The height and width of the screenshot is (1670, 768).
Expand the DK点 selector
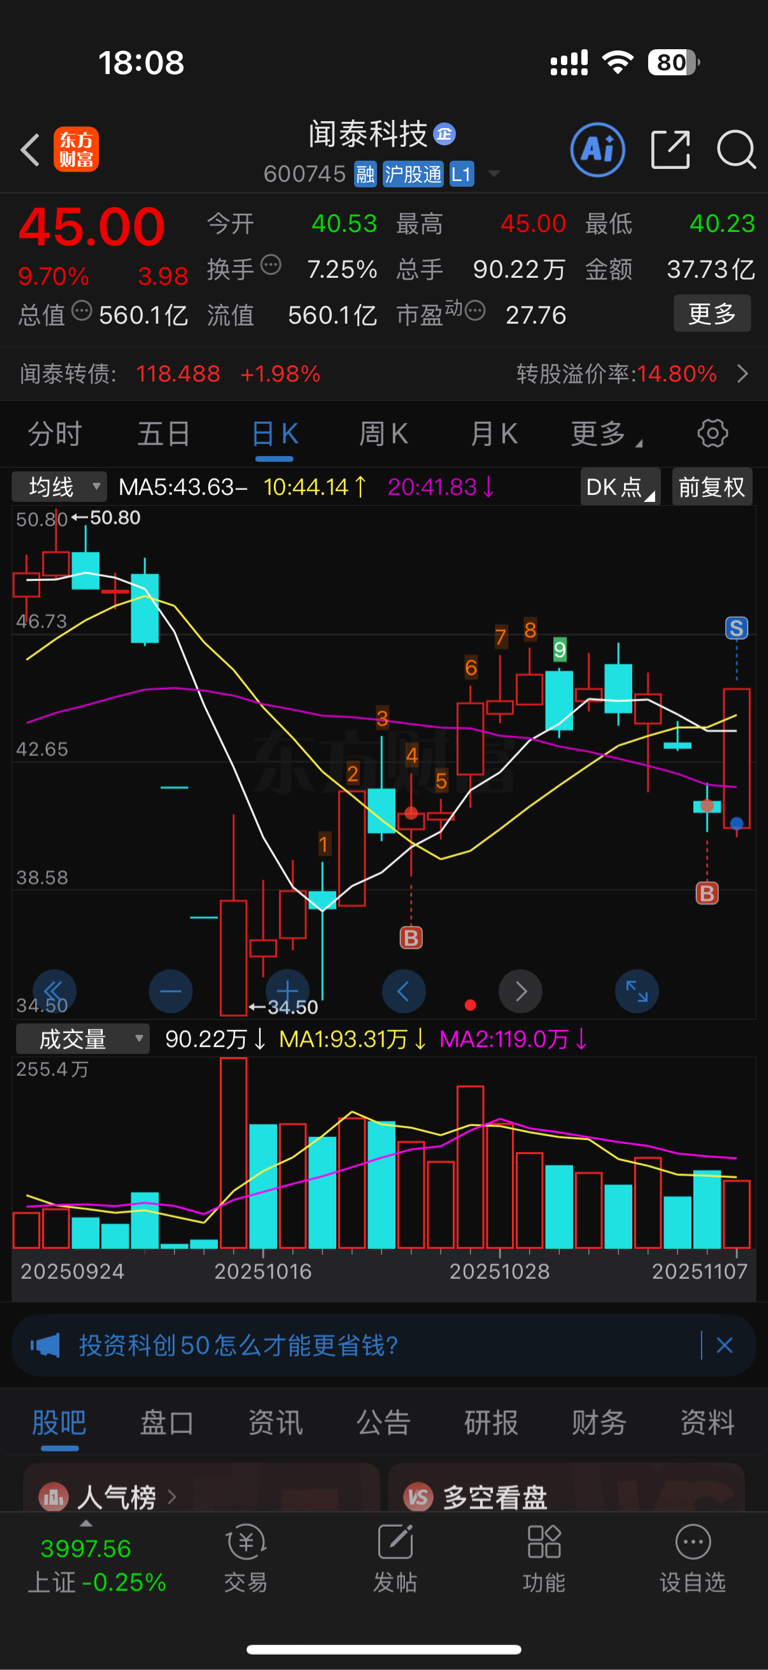click(619, 487)
